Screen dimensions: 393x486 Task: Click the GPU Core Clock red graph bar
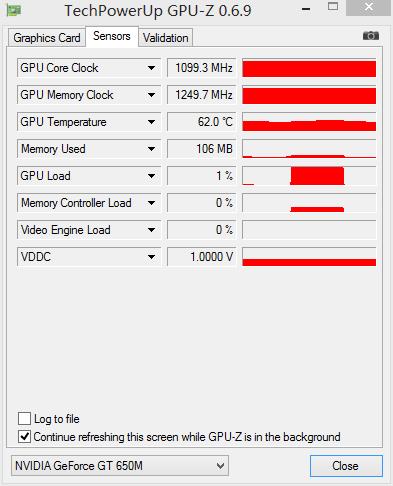click(309, 68)
